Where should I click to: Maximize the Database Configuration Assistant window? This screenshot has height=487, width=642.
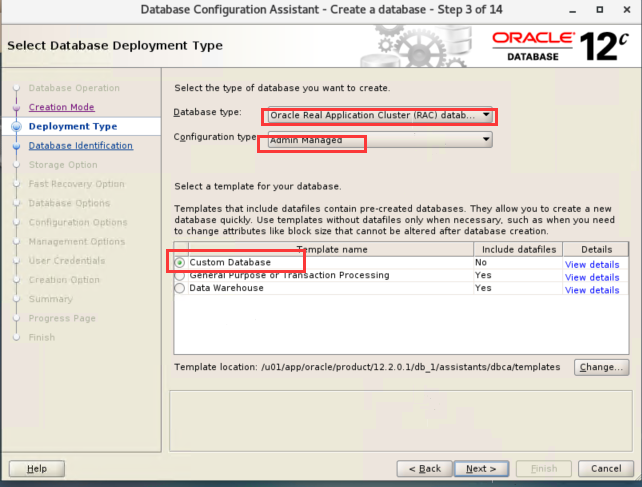[599, 9]
